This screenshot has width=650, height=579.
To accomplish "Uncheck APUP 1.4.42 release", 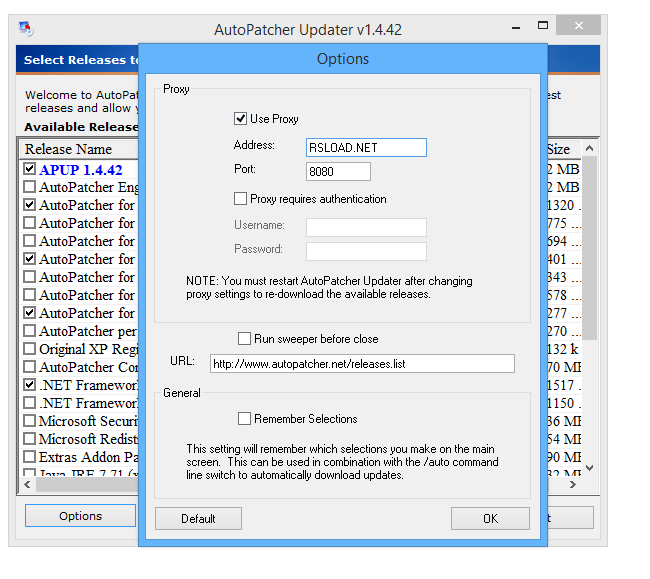I will tap(29, 169).
